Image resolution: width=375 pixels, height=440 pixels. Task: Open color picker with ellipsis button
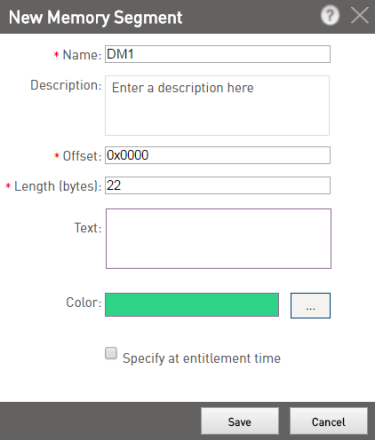point(310,306)
